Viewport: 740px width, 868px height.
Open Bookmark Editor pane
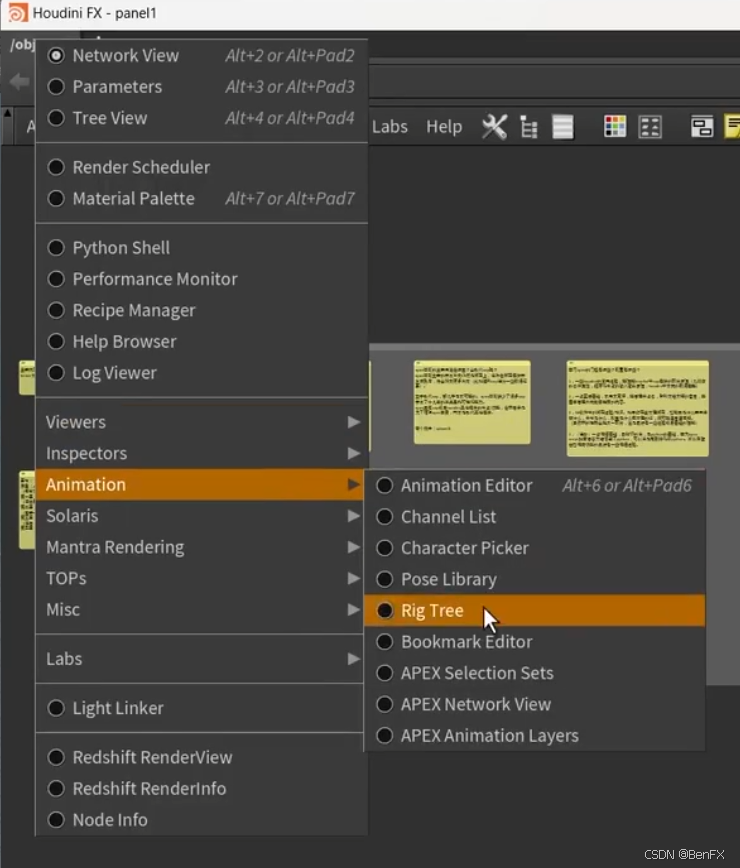tap(535, 642)
